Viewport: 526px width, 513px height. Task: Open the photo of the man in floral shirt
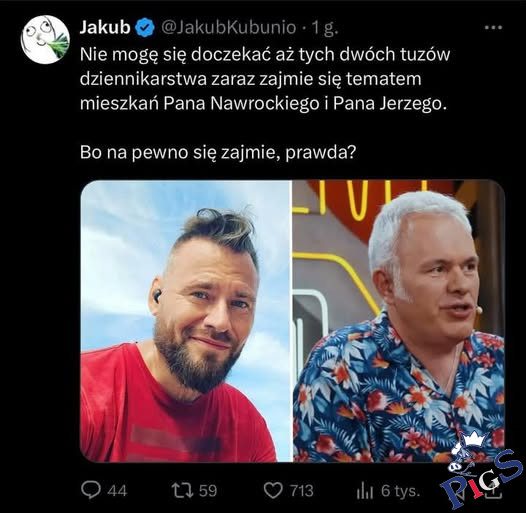click(399, 321)
